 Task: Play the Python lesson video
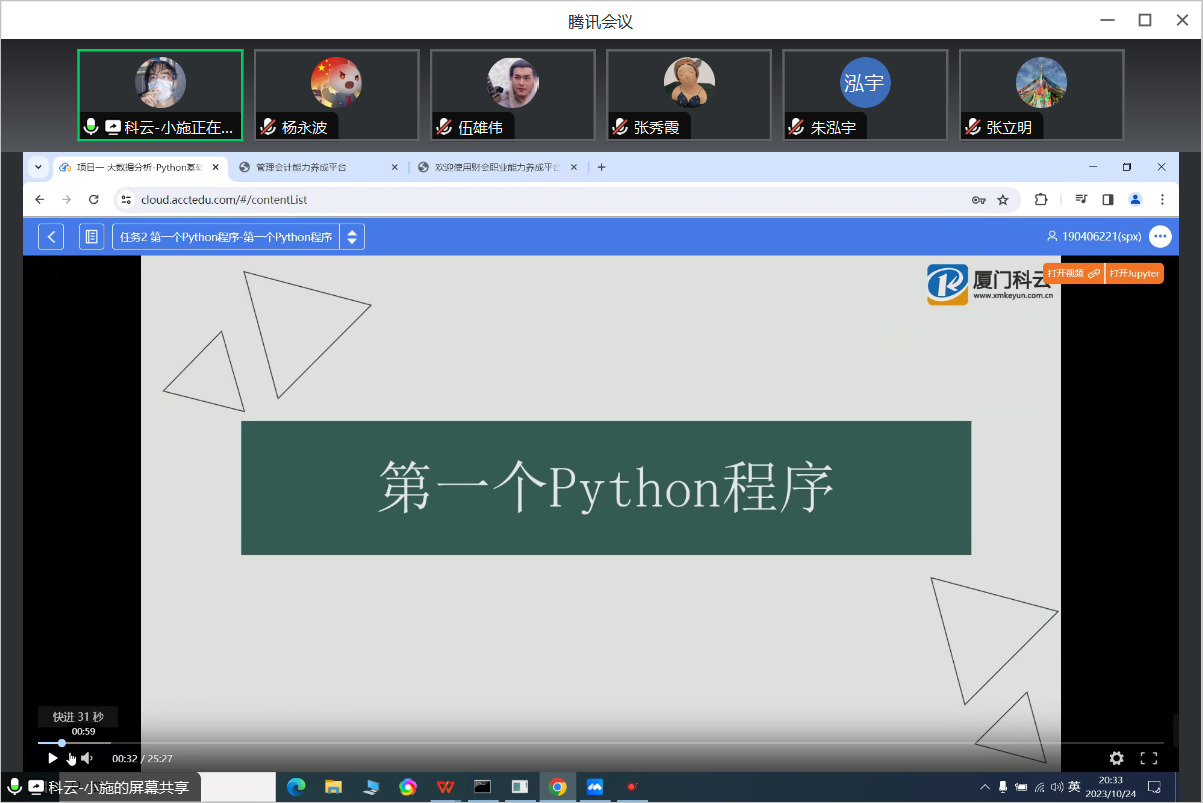(x=53, y=759)
